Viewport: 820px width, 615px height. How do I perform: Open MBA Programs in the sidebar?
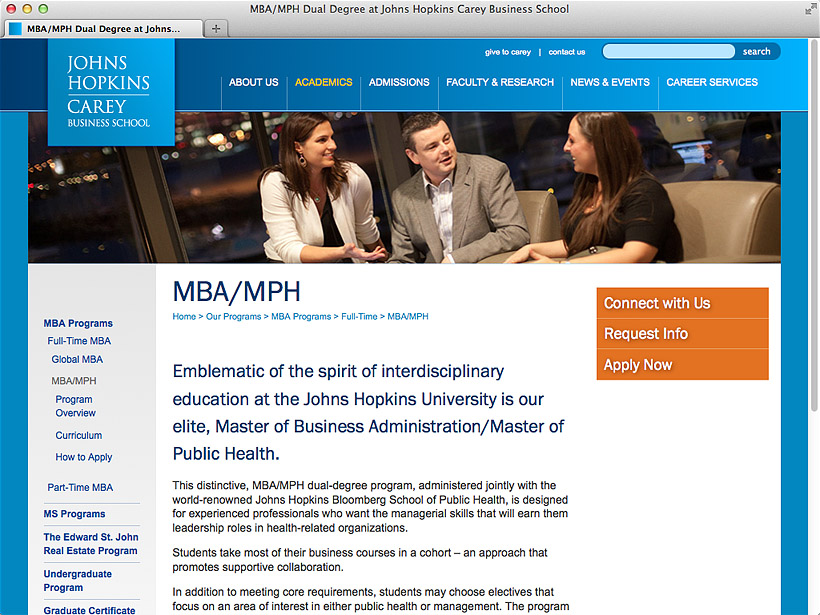[x=78, y=323]
